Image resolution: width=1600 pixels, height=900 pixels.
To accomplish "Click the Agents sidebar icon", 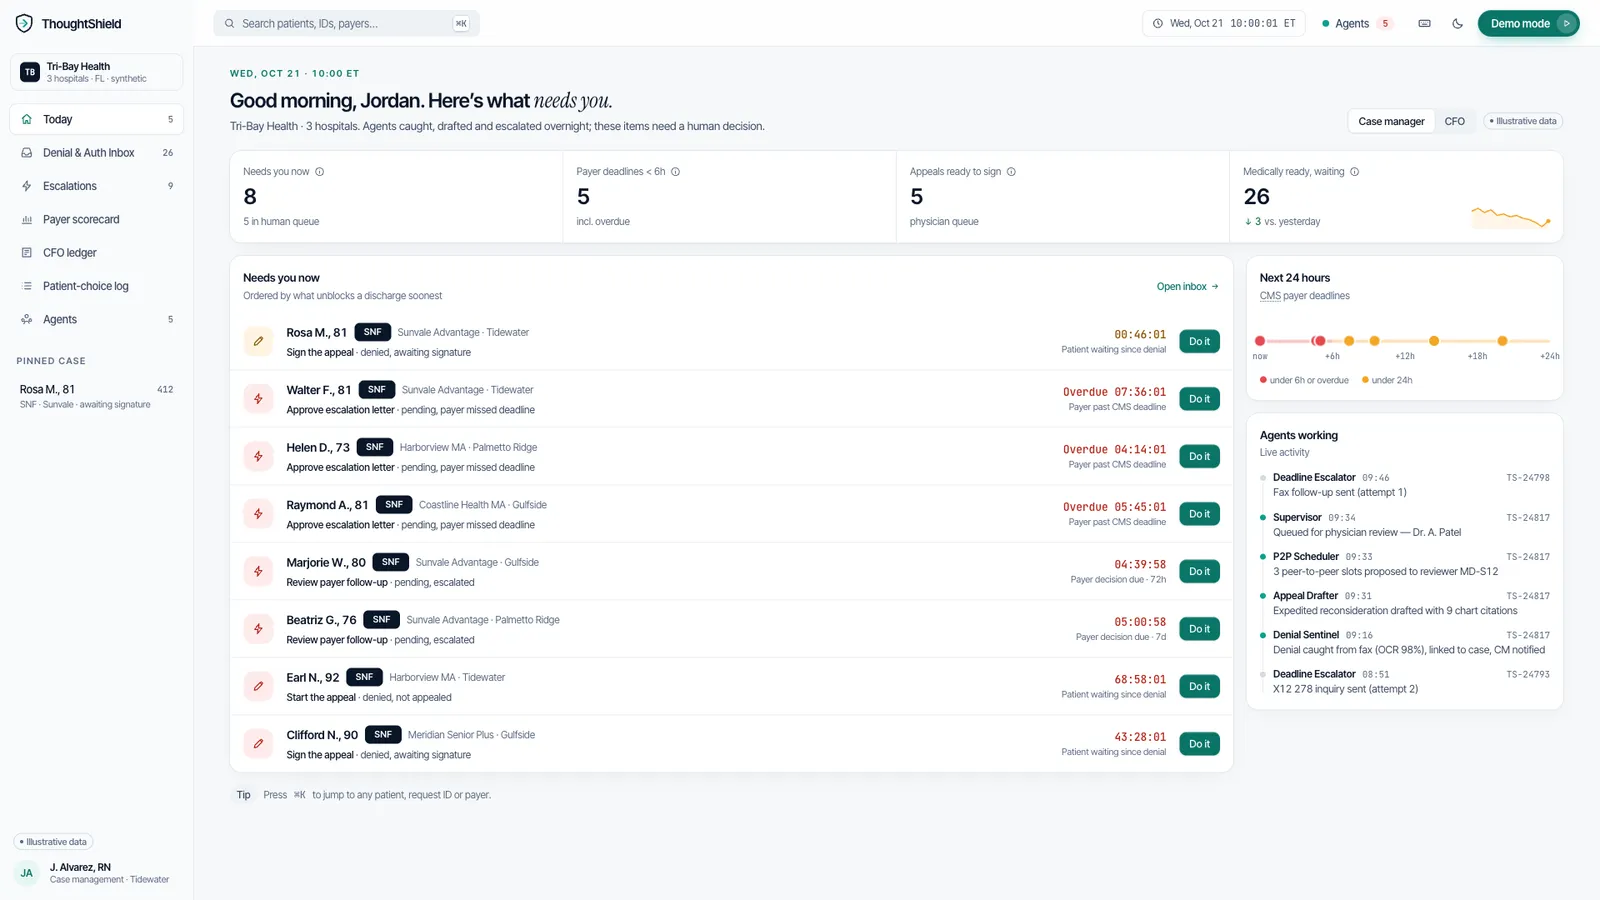I will (x=27, y=320).
